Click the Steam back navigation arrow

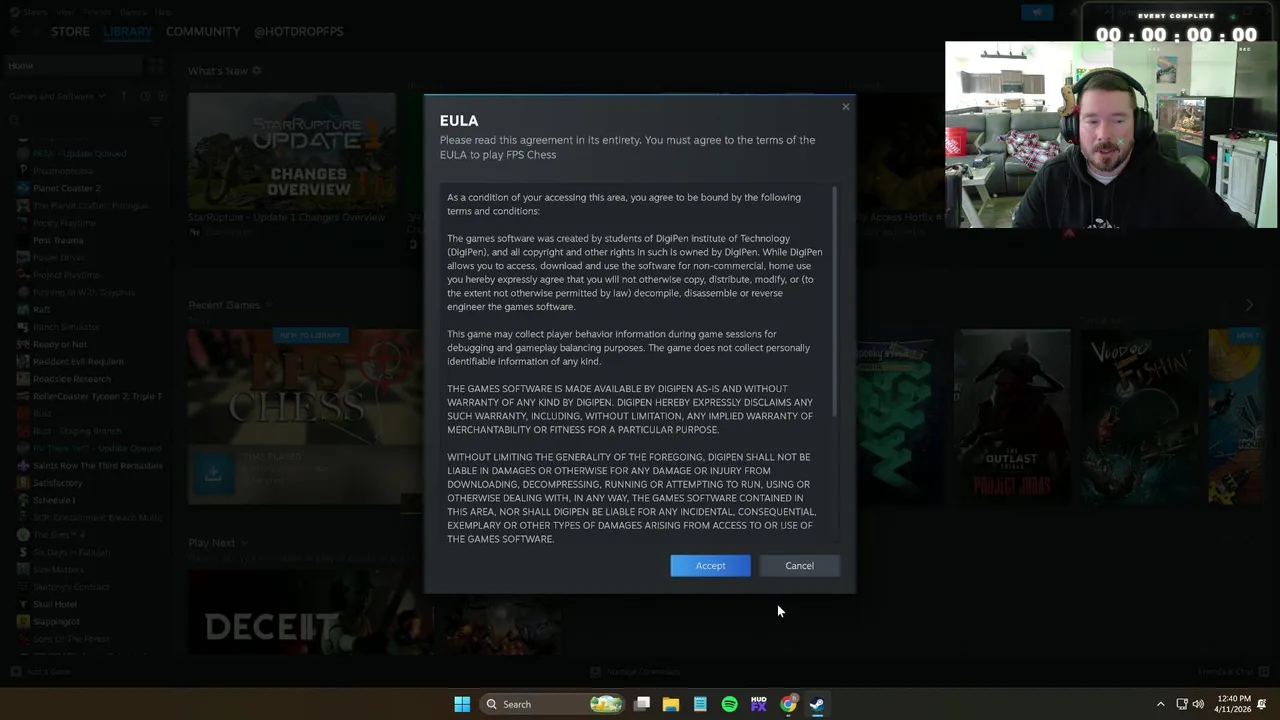tap(15, 31)
